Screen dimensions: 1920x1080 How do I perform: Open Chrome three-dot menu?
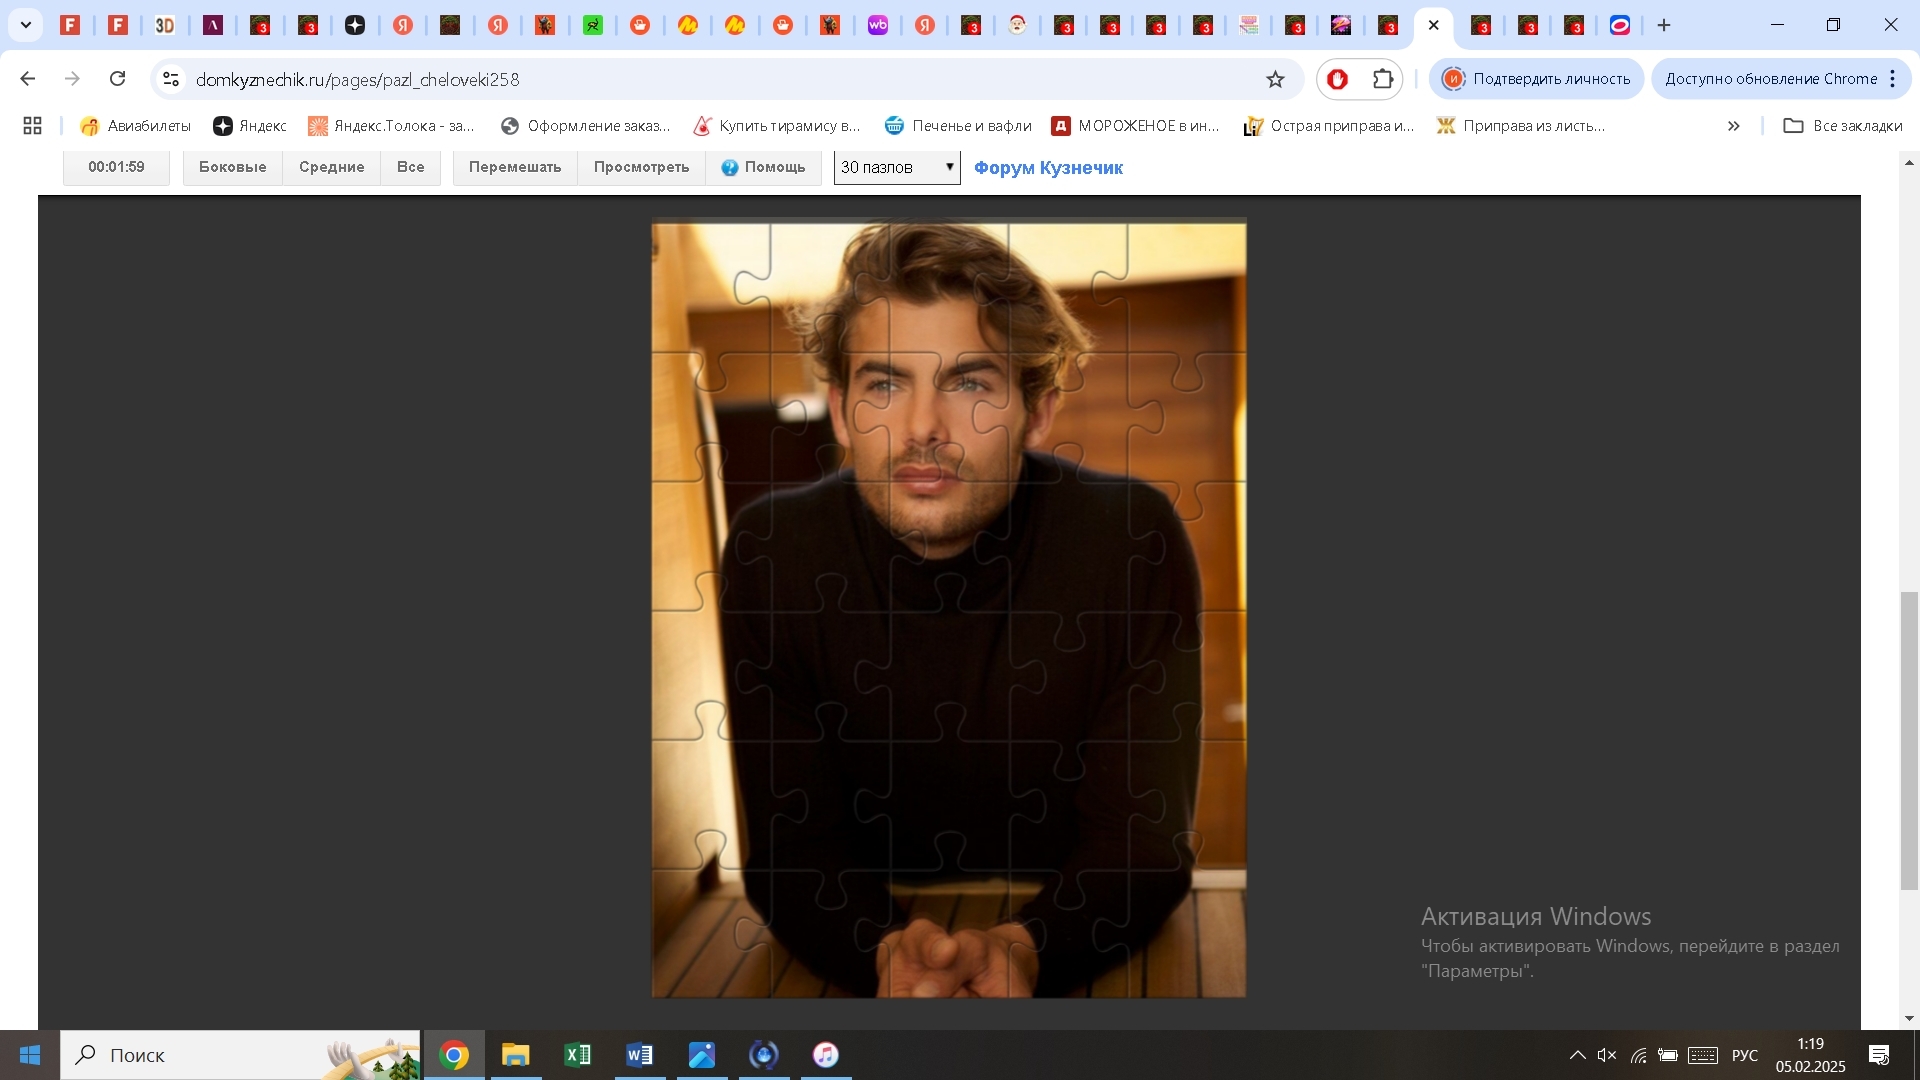tap(1893, 79)
